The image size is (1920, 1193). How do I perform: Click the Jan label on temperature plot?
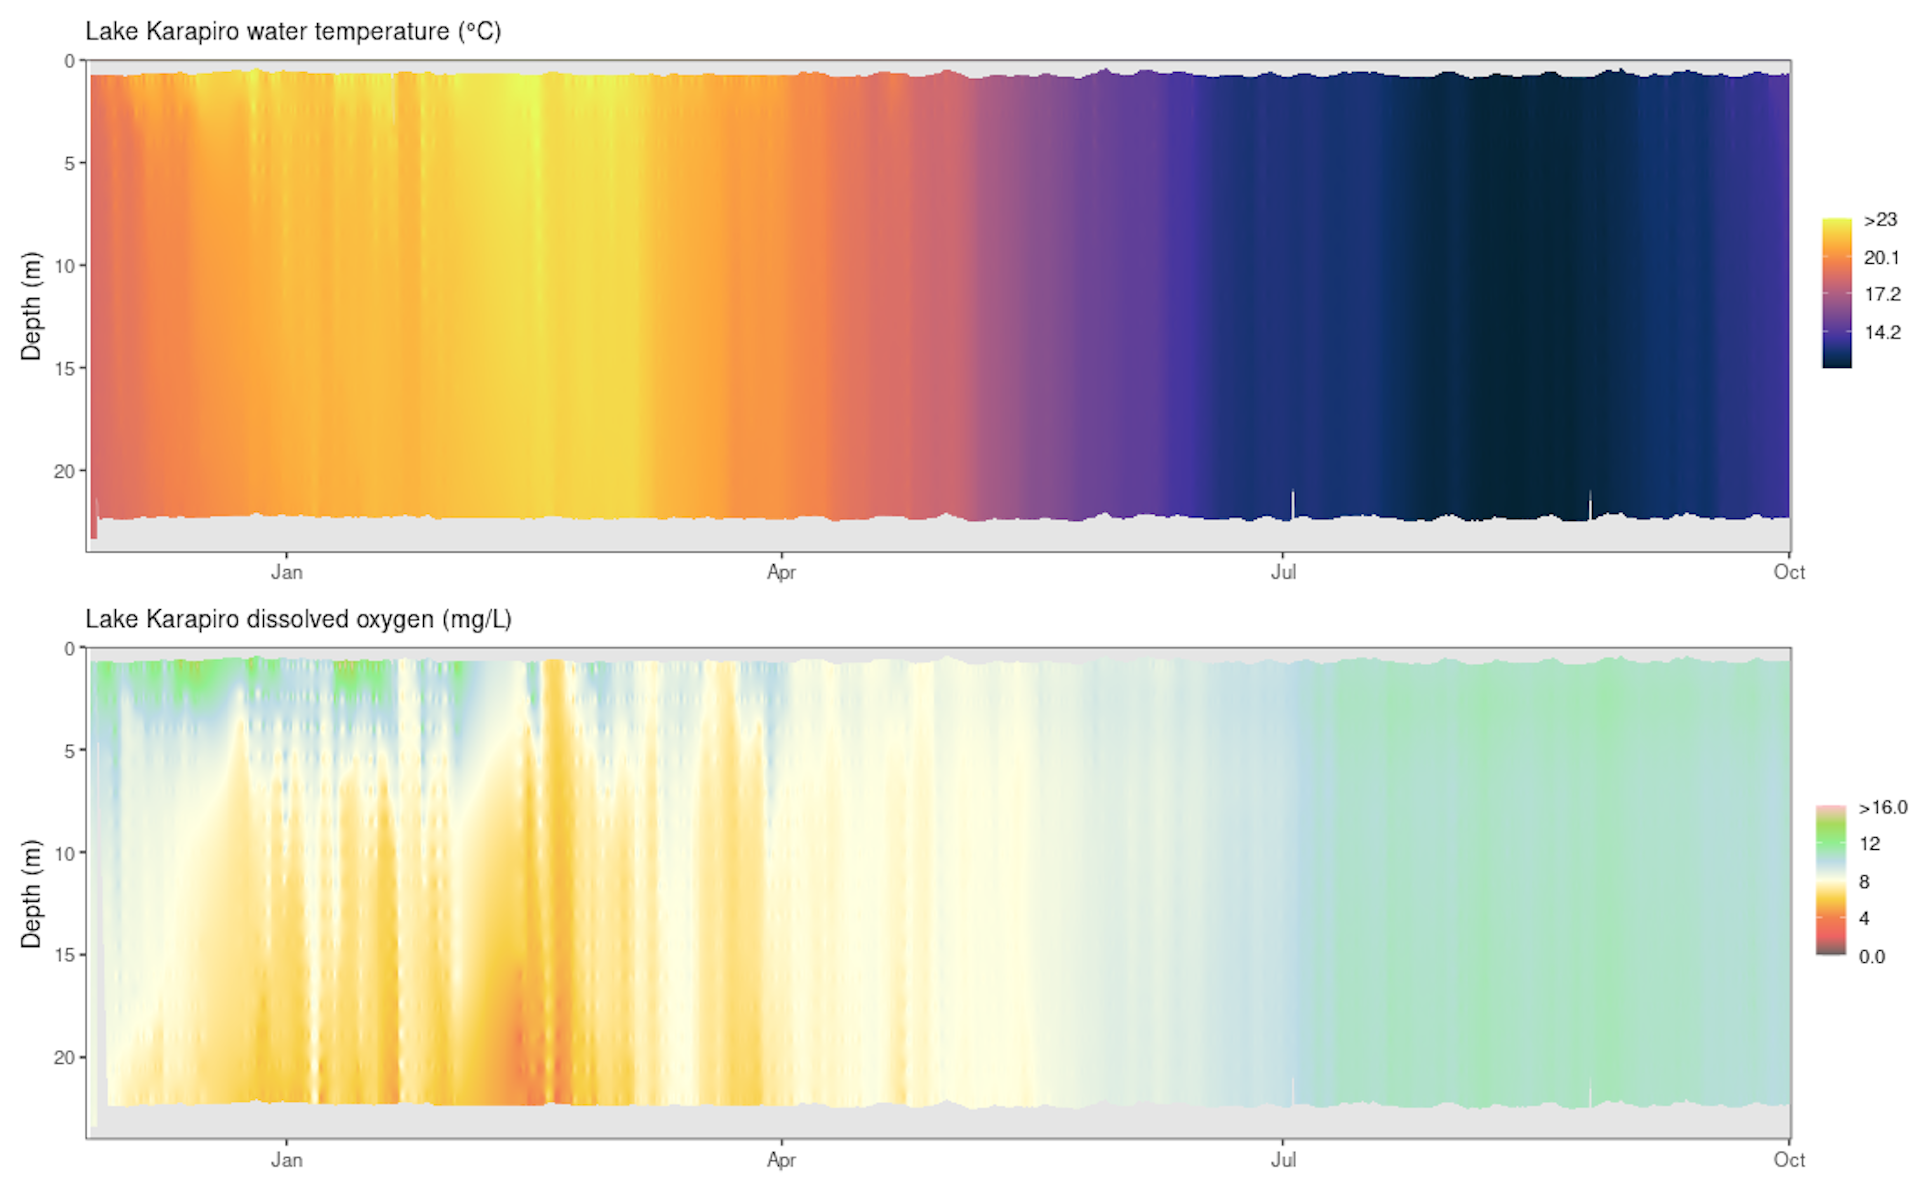(x=286, y=572)
